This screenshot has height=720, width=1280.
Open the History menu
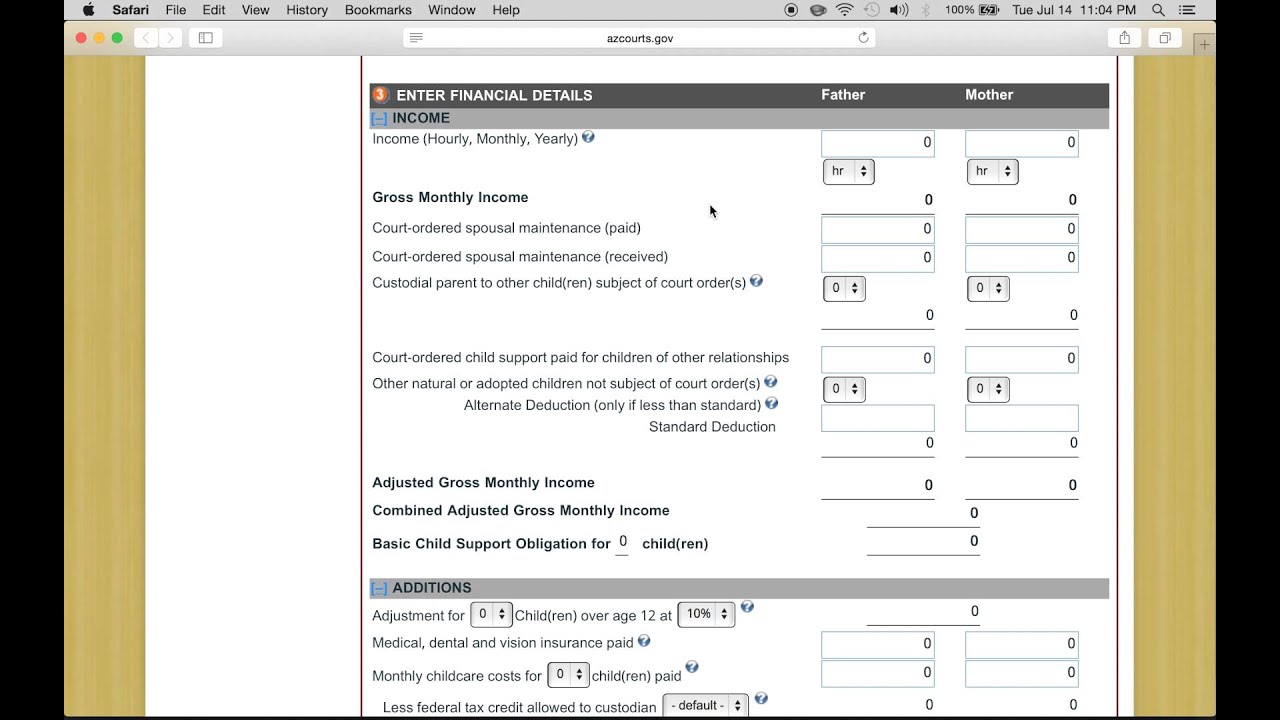tap(307, 10)
